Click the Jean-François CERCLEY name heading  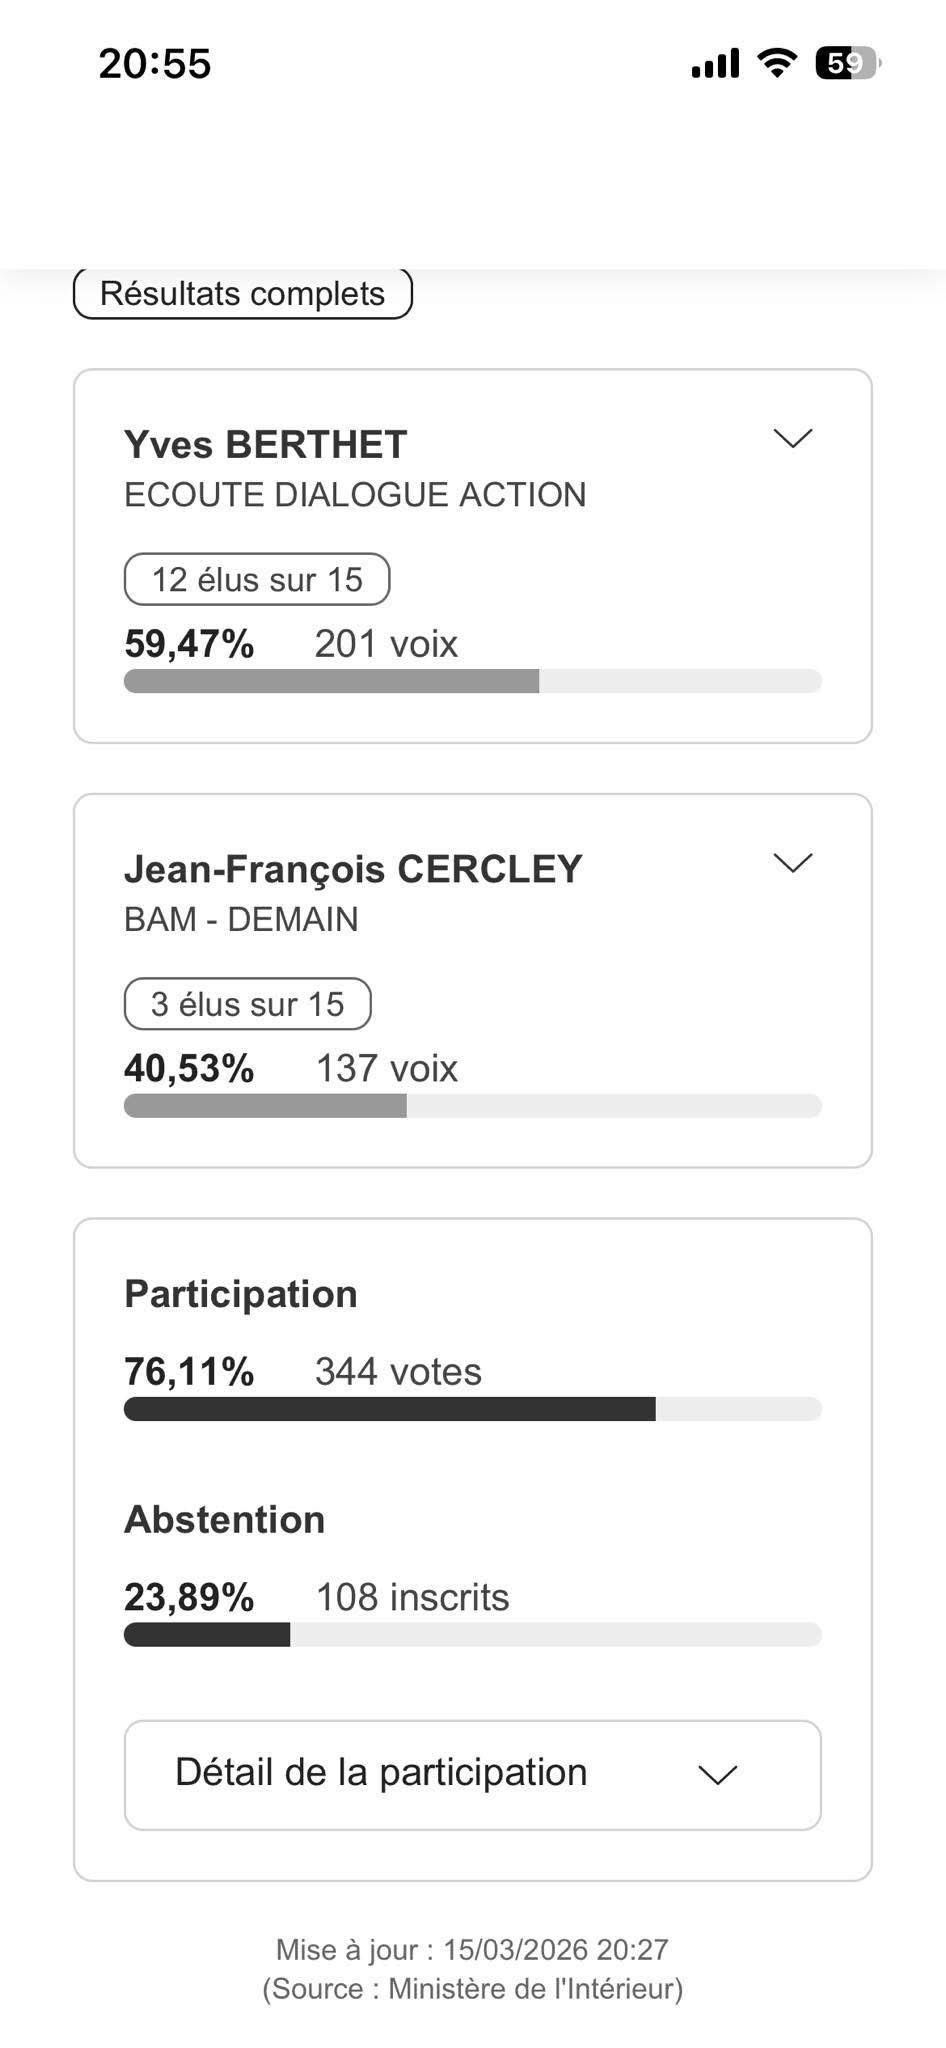coord(353,869)
